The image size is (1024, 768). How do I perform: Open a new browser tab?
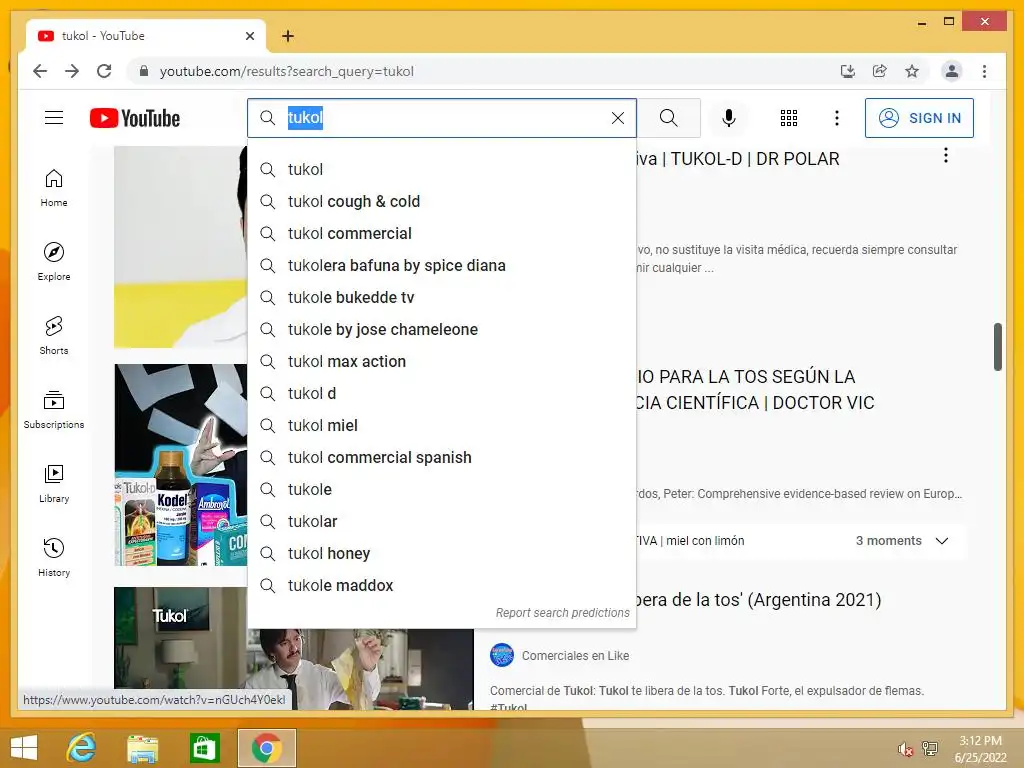[288, 36]
